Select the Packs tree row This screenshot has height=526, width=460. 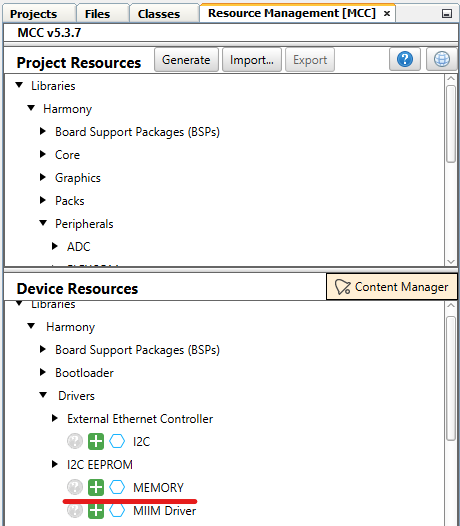pos(70,201)
